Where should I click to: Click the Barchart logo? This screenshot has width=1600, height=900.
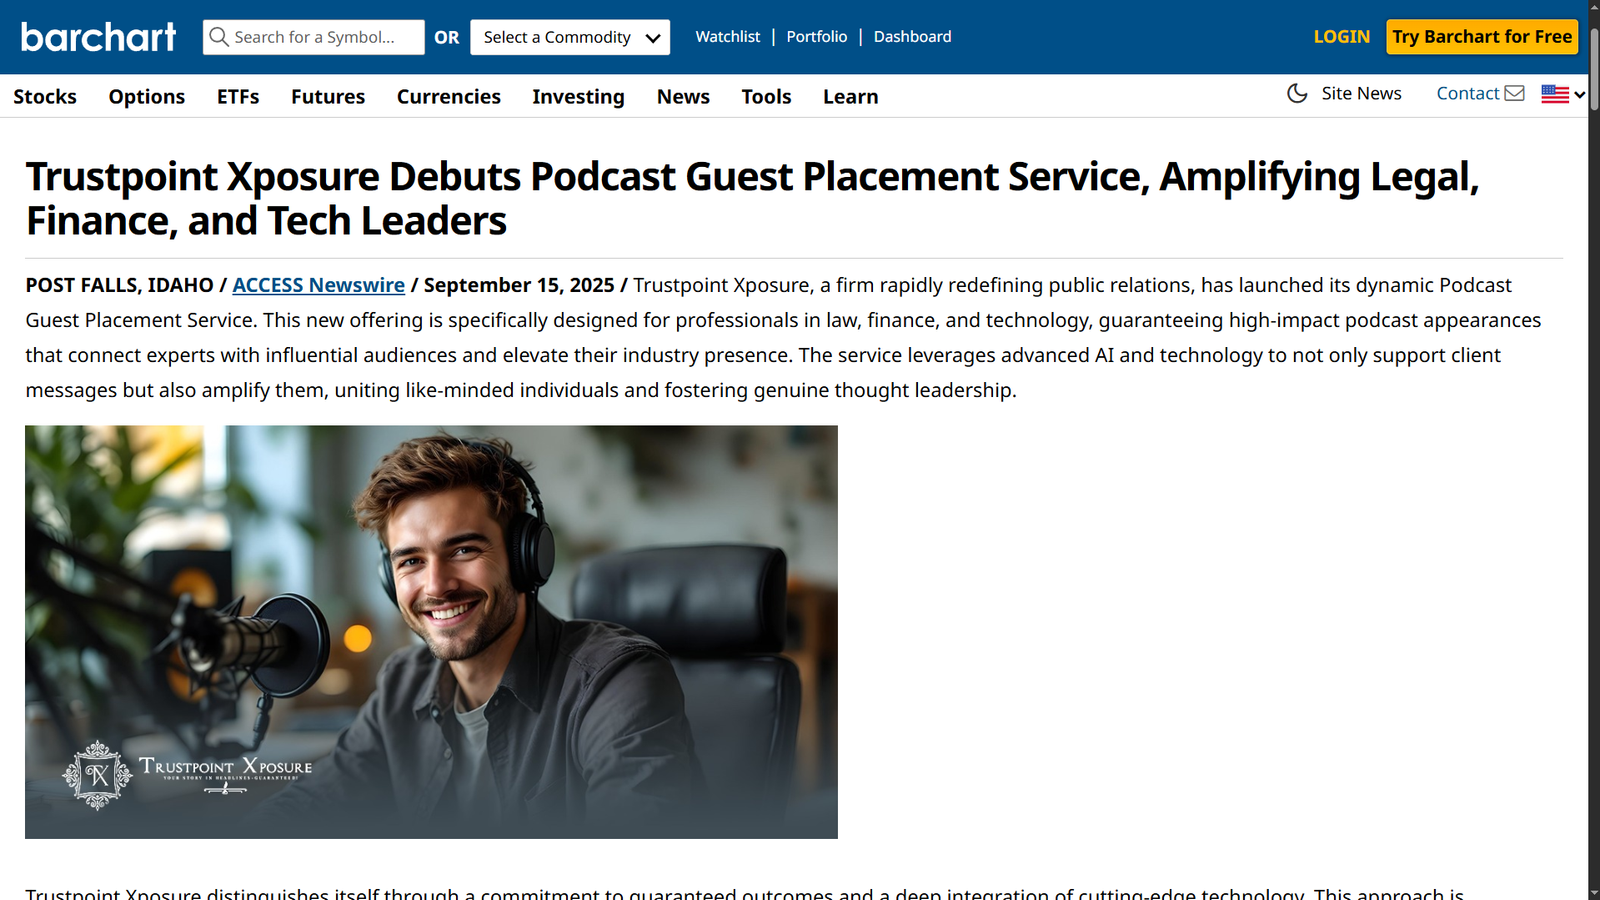tap(98, 37)
